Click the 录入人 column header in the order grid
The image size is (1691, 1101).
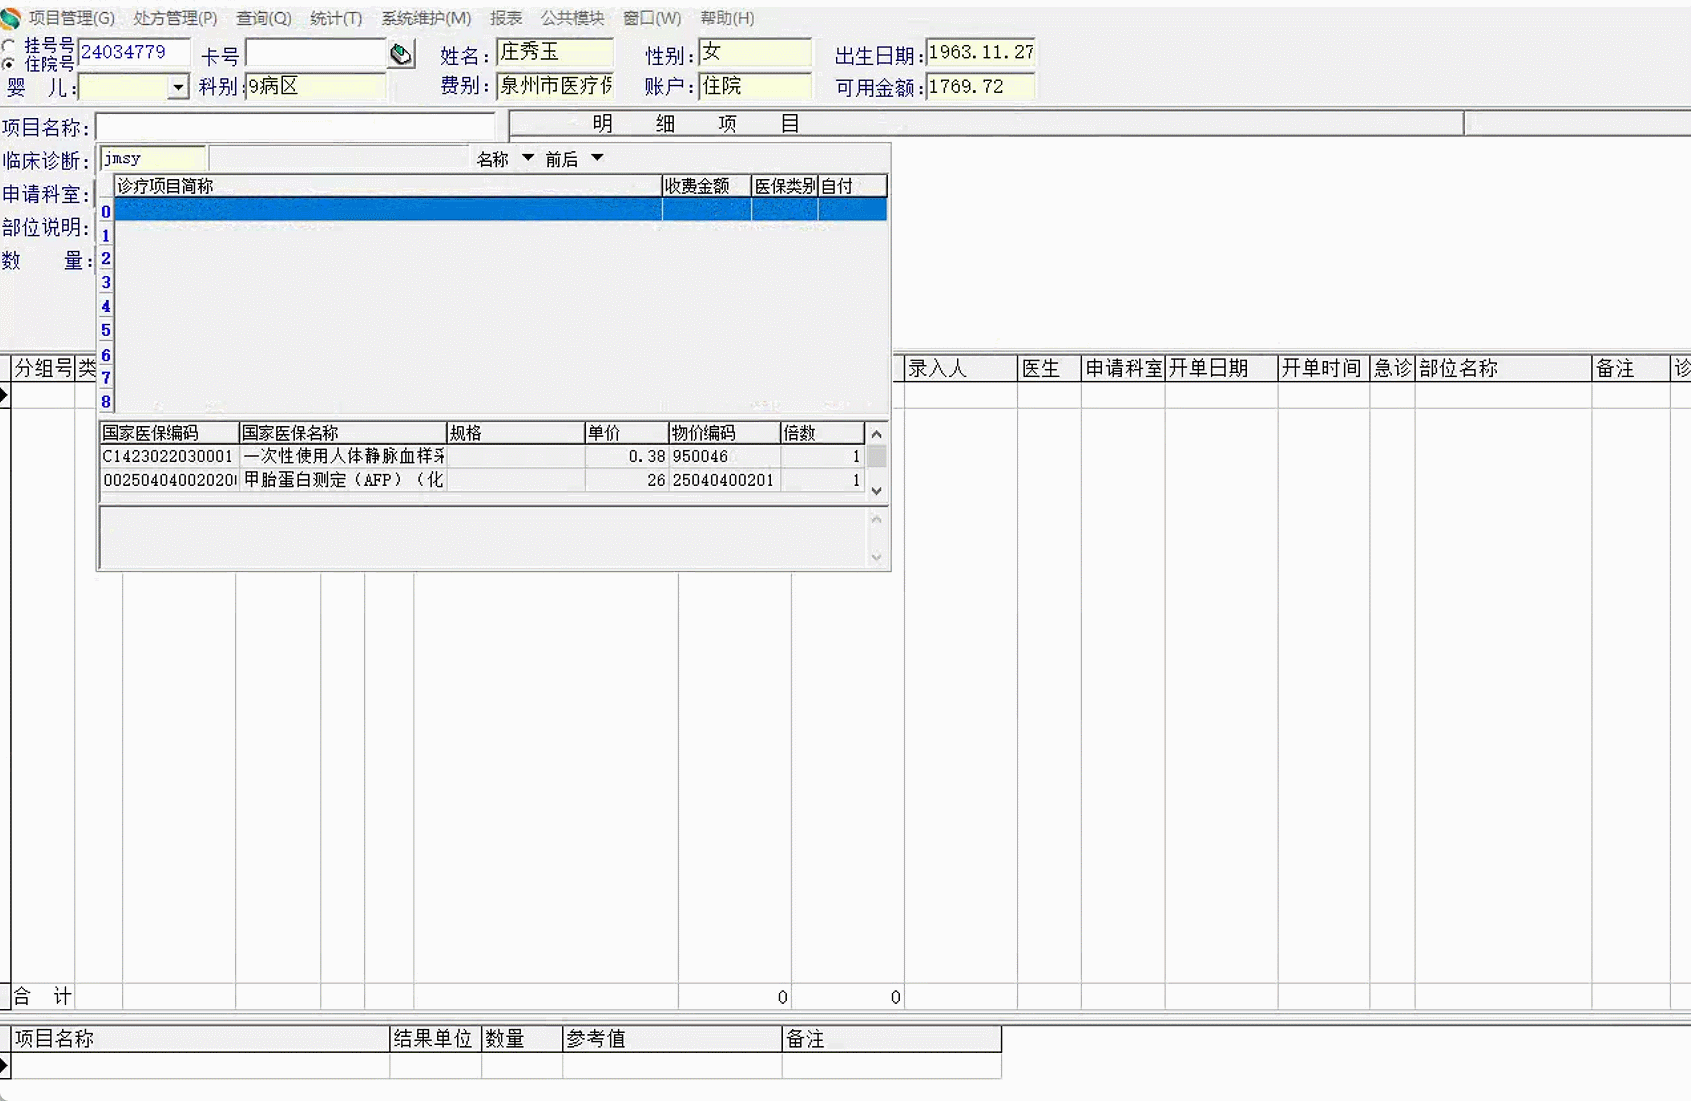[961, 368]
